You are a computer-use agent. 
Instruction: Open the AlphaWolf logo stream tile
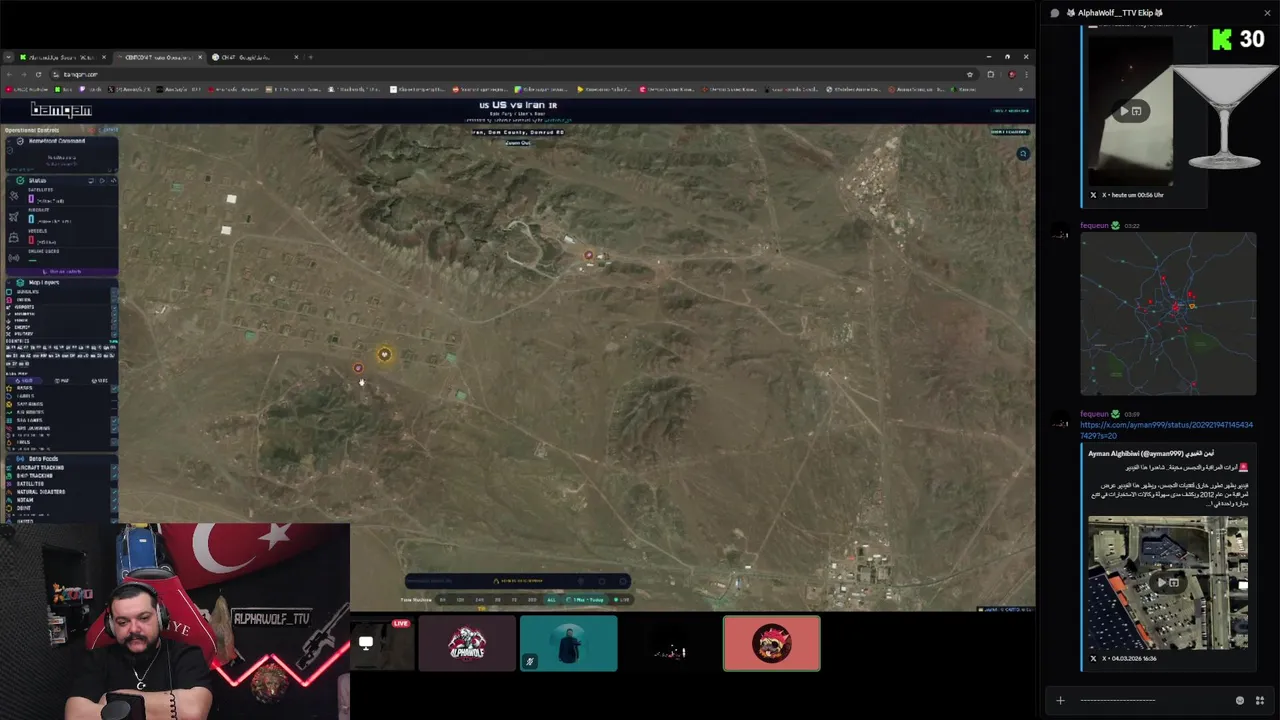[x=467, y=643]
